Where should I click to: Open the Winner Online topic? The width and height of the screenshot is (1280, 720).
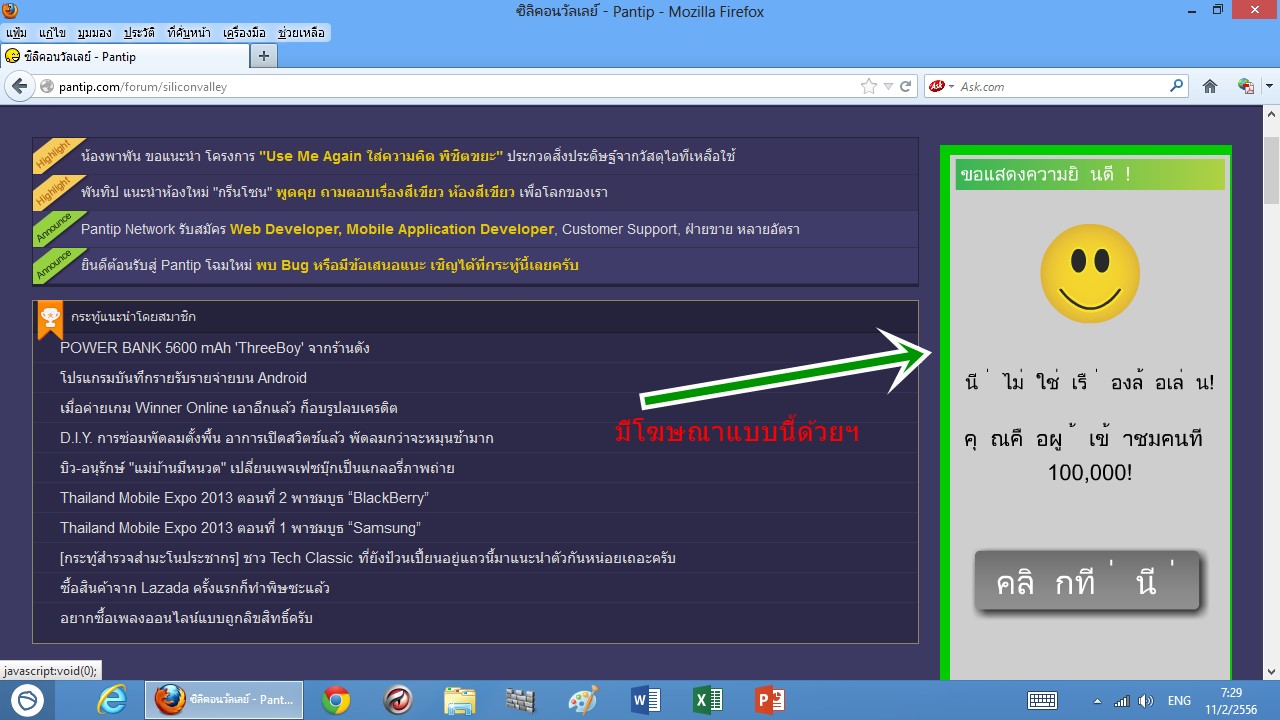point(229,408)
